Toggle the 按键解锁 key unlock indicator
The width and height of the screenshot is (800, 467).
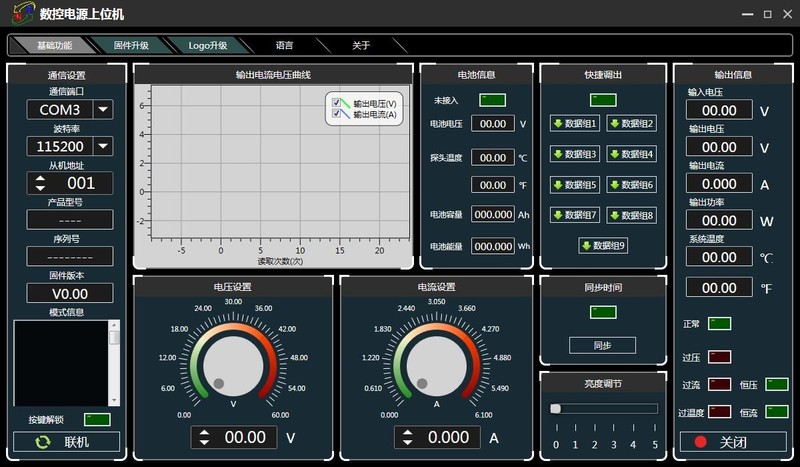97,420
